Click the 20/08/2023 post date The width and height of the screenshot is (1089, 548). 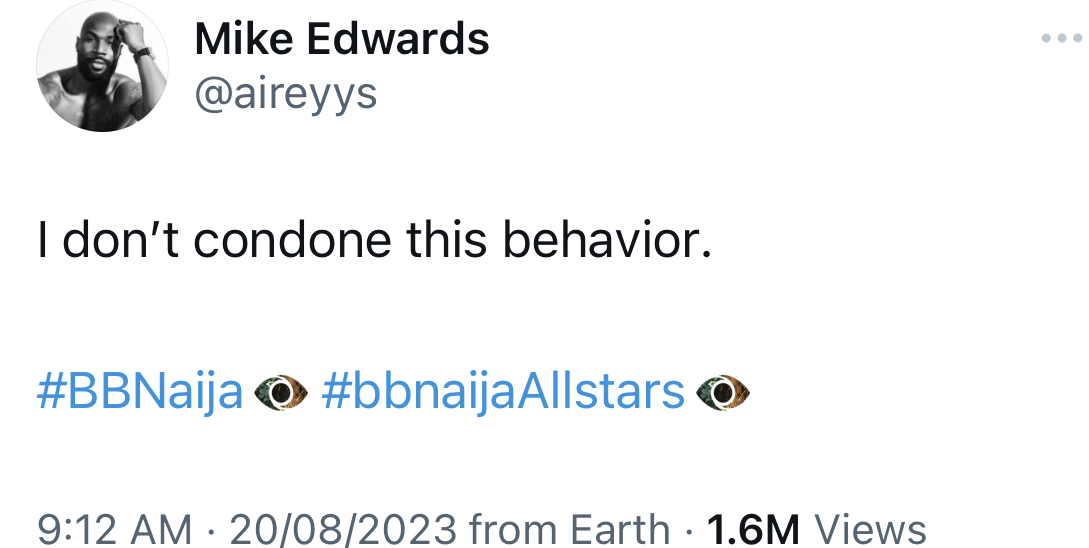(342, 530)
